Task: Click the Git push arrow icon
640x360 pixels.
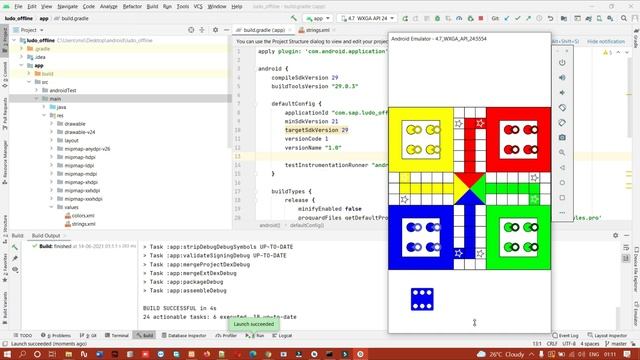Action: 529,18
